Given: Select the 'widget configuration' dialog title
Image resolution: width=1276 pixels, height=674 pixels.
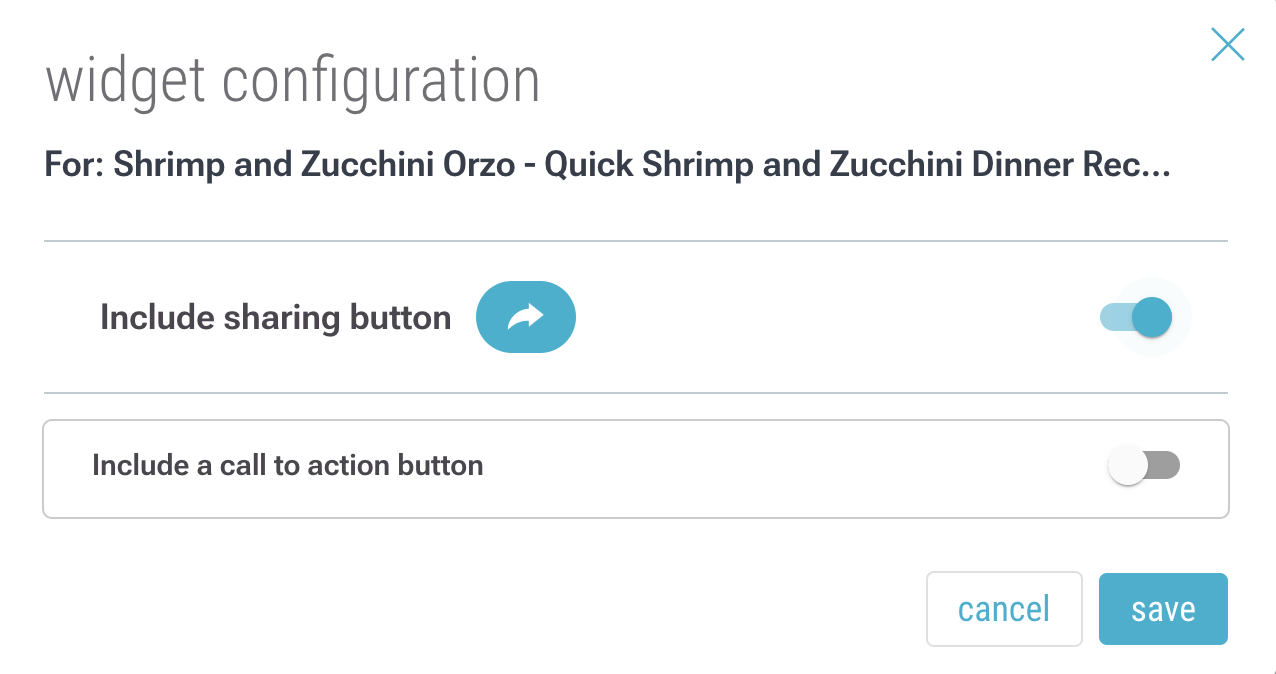Looking at the screenshot, I should coord(293,82).
